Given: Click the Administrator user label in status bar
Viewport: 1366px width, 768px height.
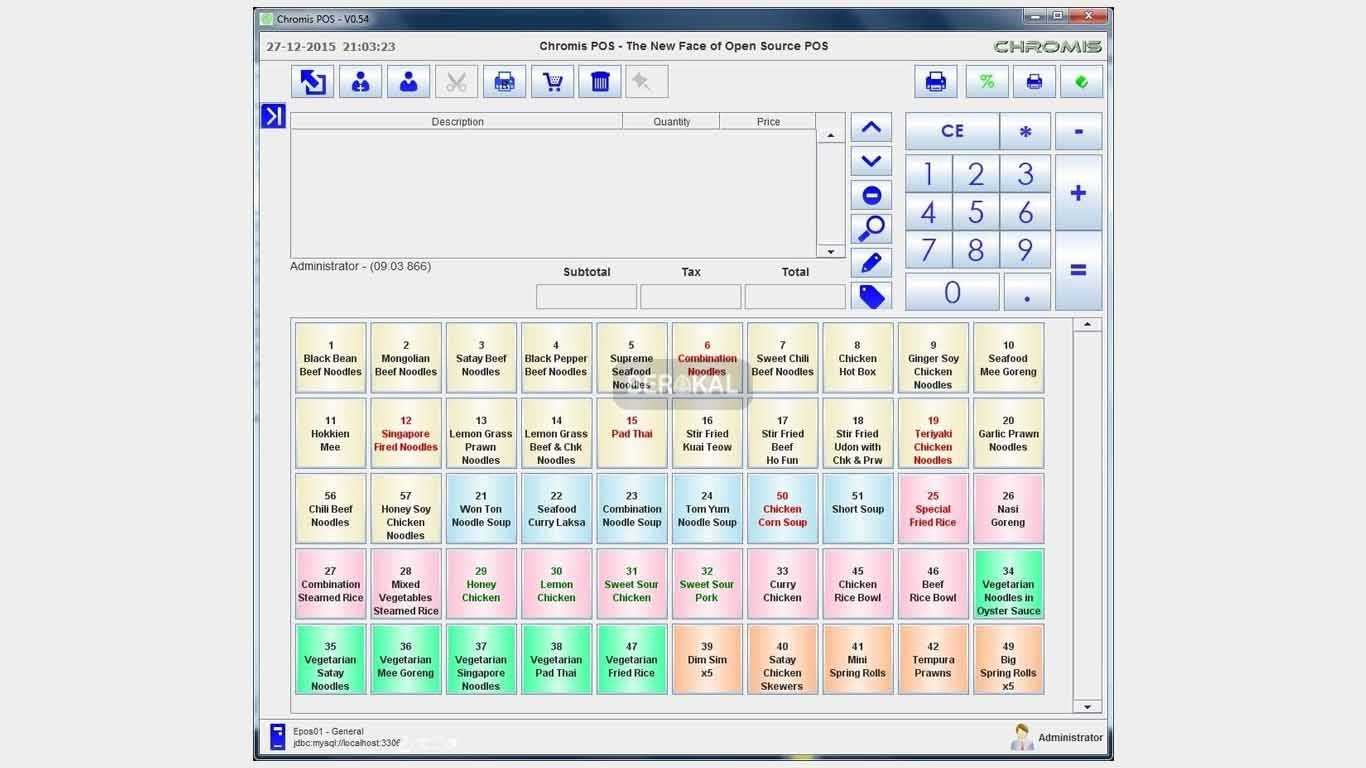Looking at the screenshot, I should point(1070,738).
